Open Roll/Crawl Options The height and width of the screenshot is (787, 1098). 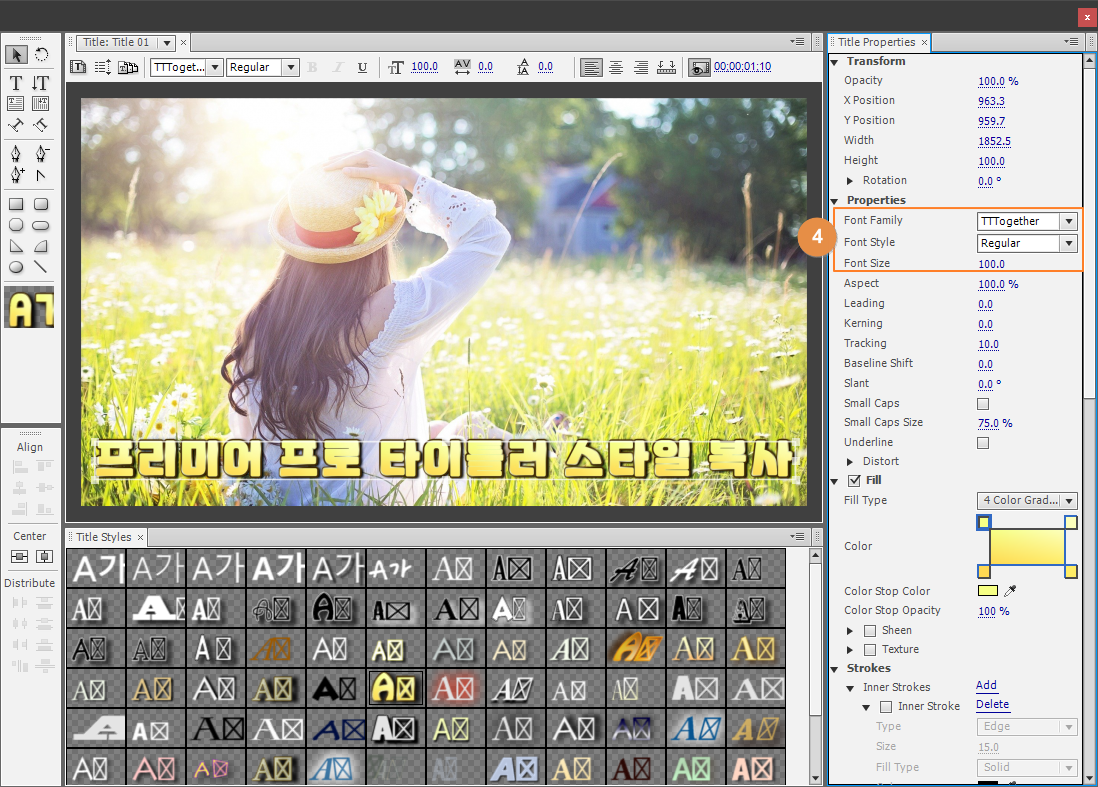[x=103, y=67]
